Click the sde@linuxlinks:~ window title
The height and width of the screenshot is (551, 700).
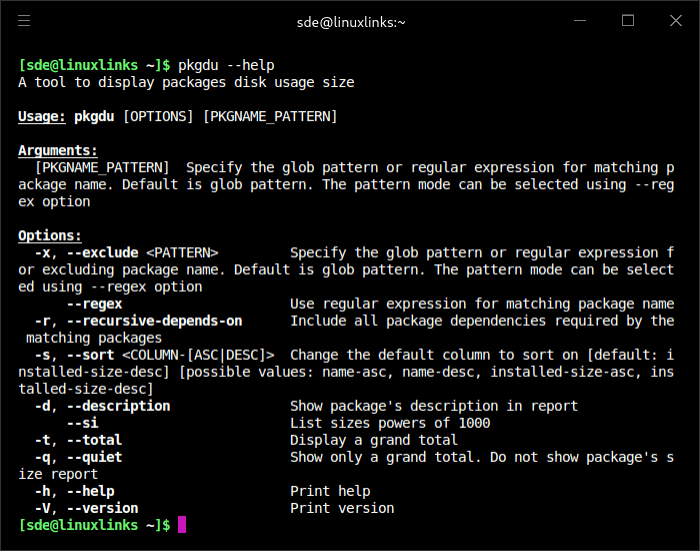[349, 22]
